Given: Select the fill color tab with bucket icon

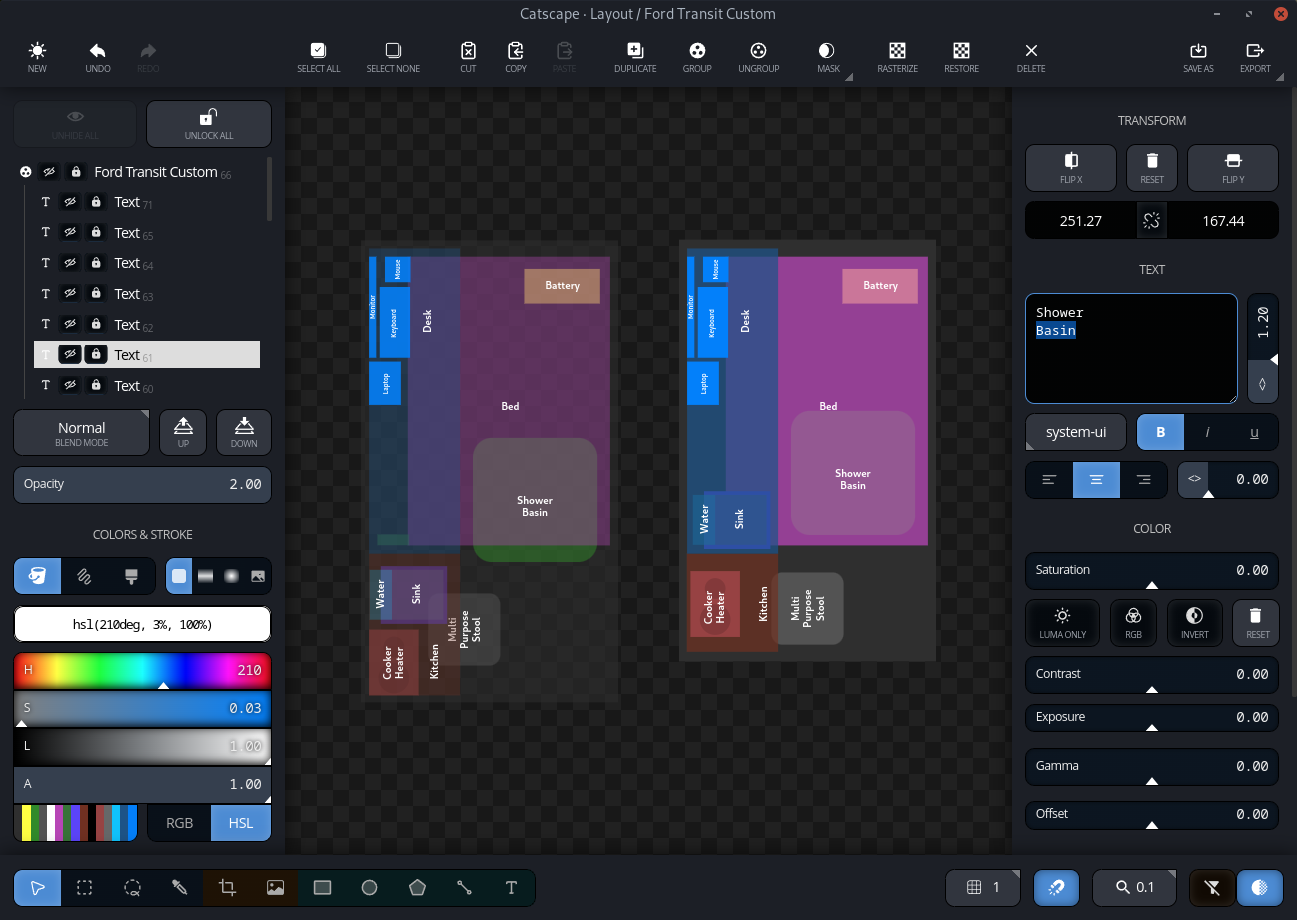Looking at the screenshot, I should pos(37,575).
